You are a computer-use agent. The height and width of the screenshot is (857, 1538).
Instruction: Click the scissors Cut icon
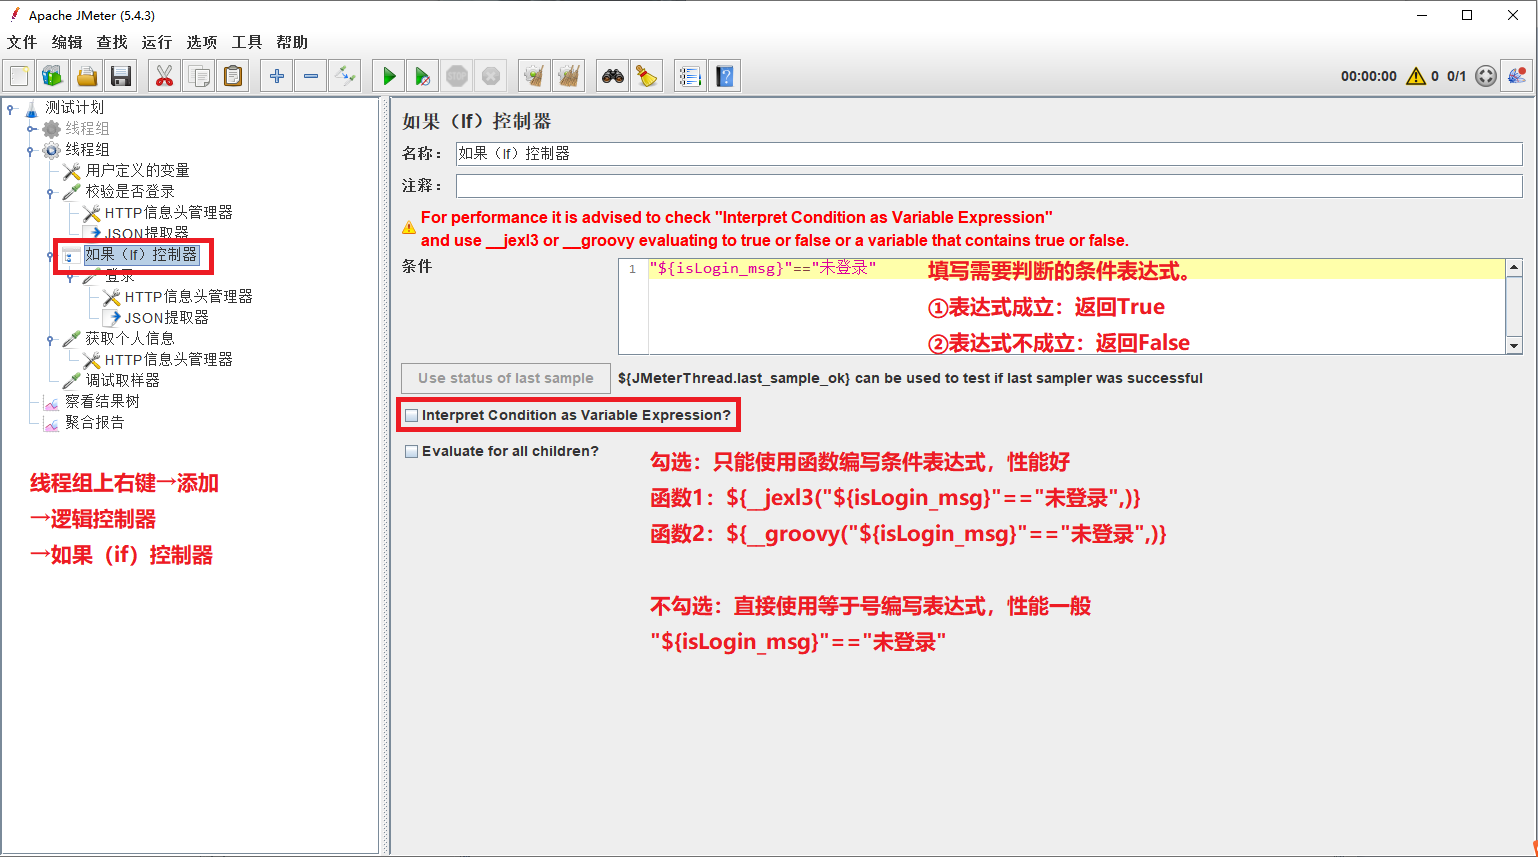click(164, 76)
